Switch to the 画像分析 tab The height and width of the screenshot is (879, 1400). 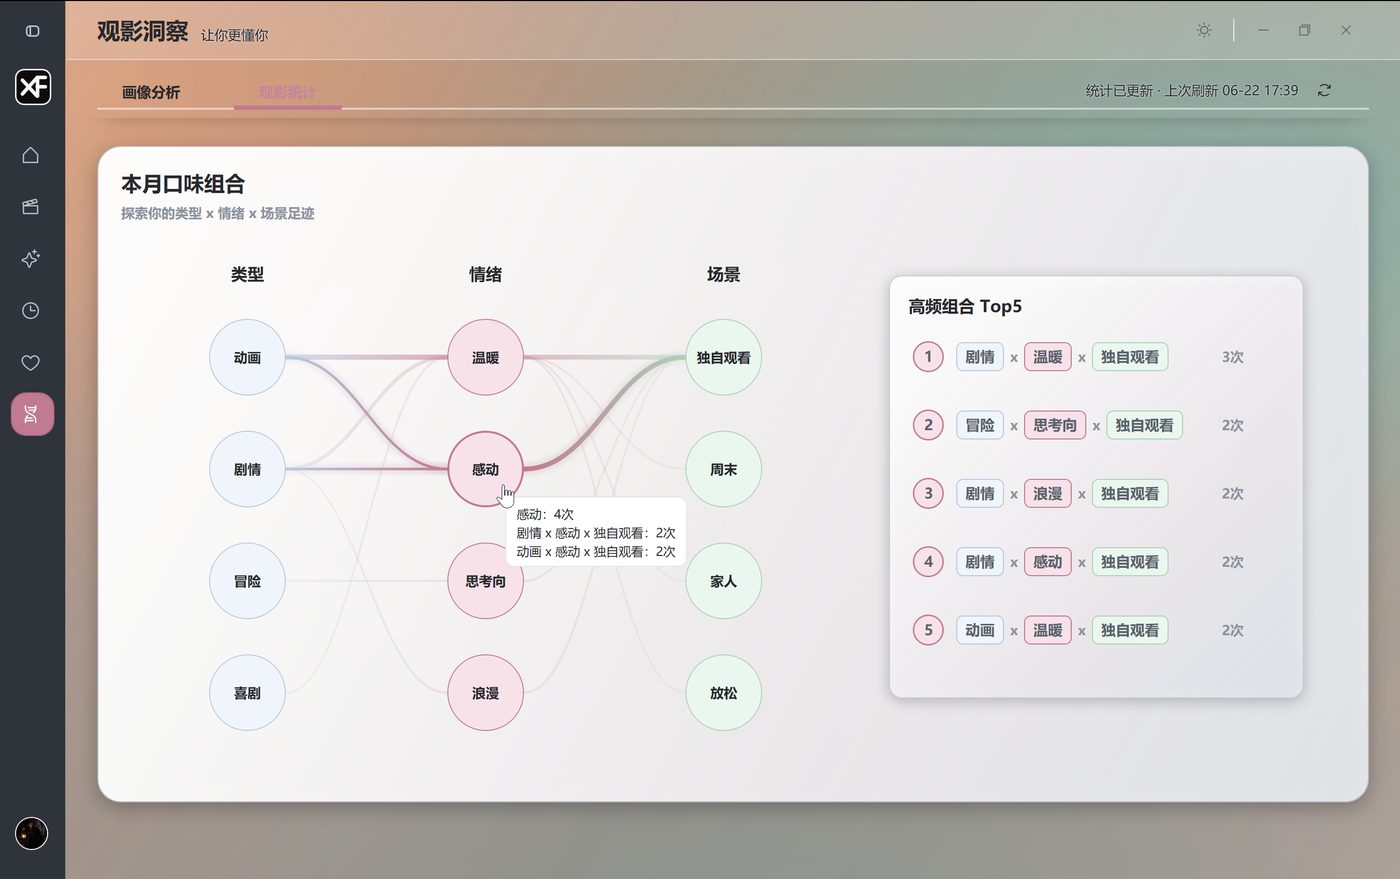tap(151, 92)
